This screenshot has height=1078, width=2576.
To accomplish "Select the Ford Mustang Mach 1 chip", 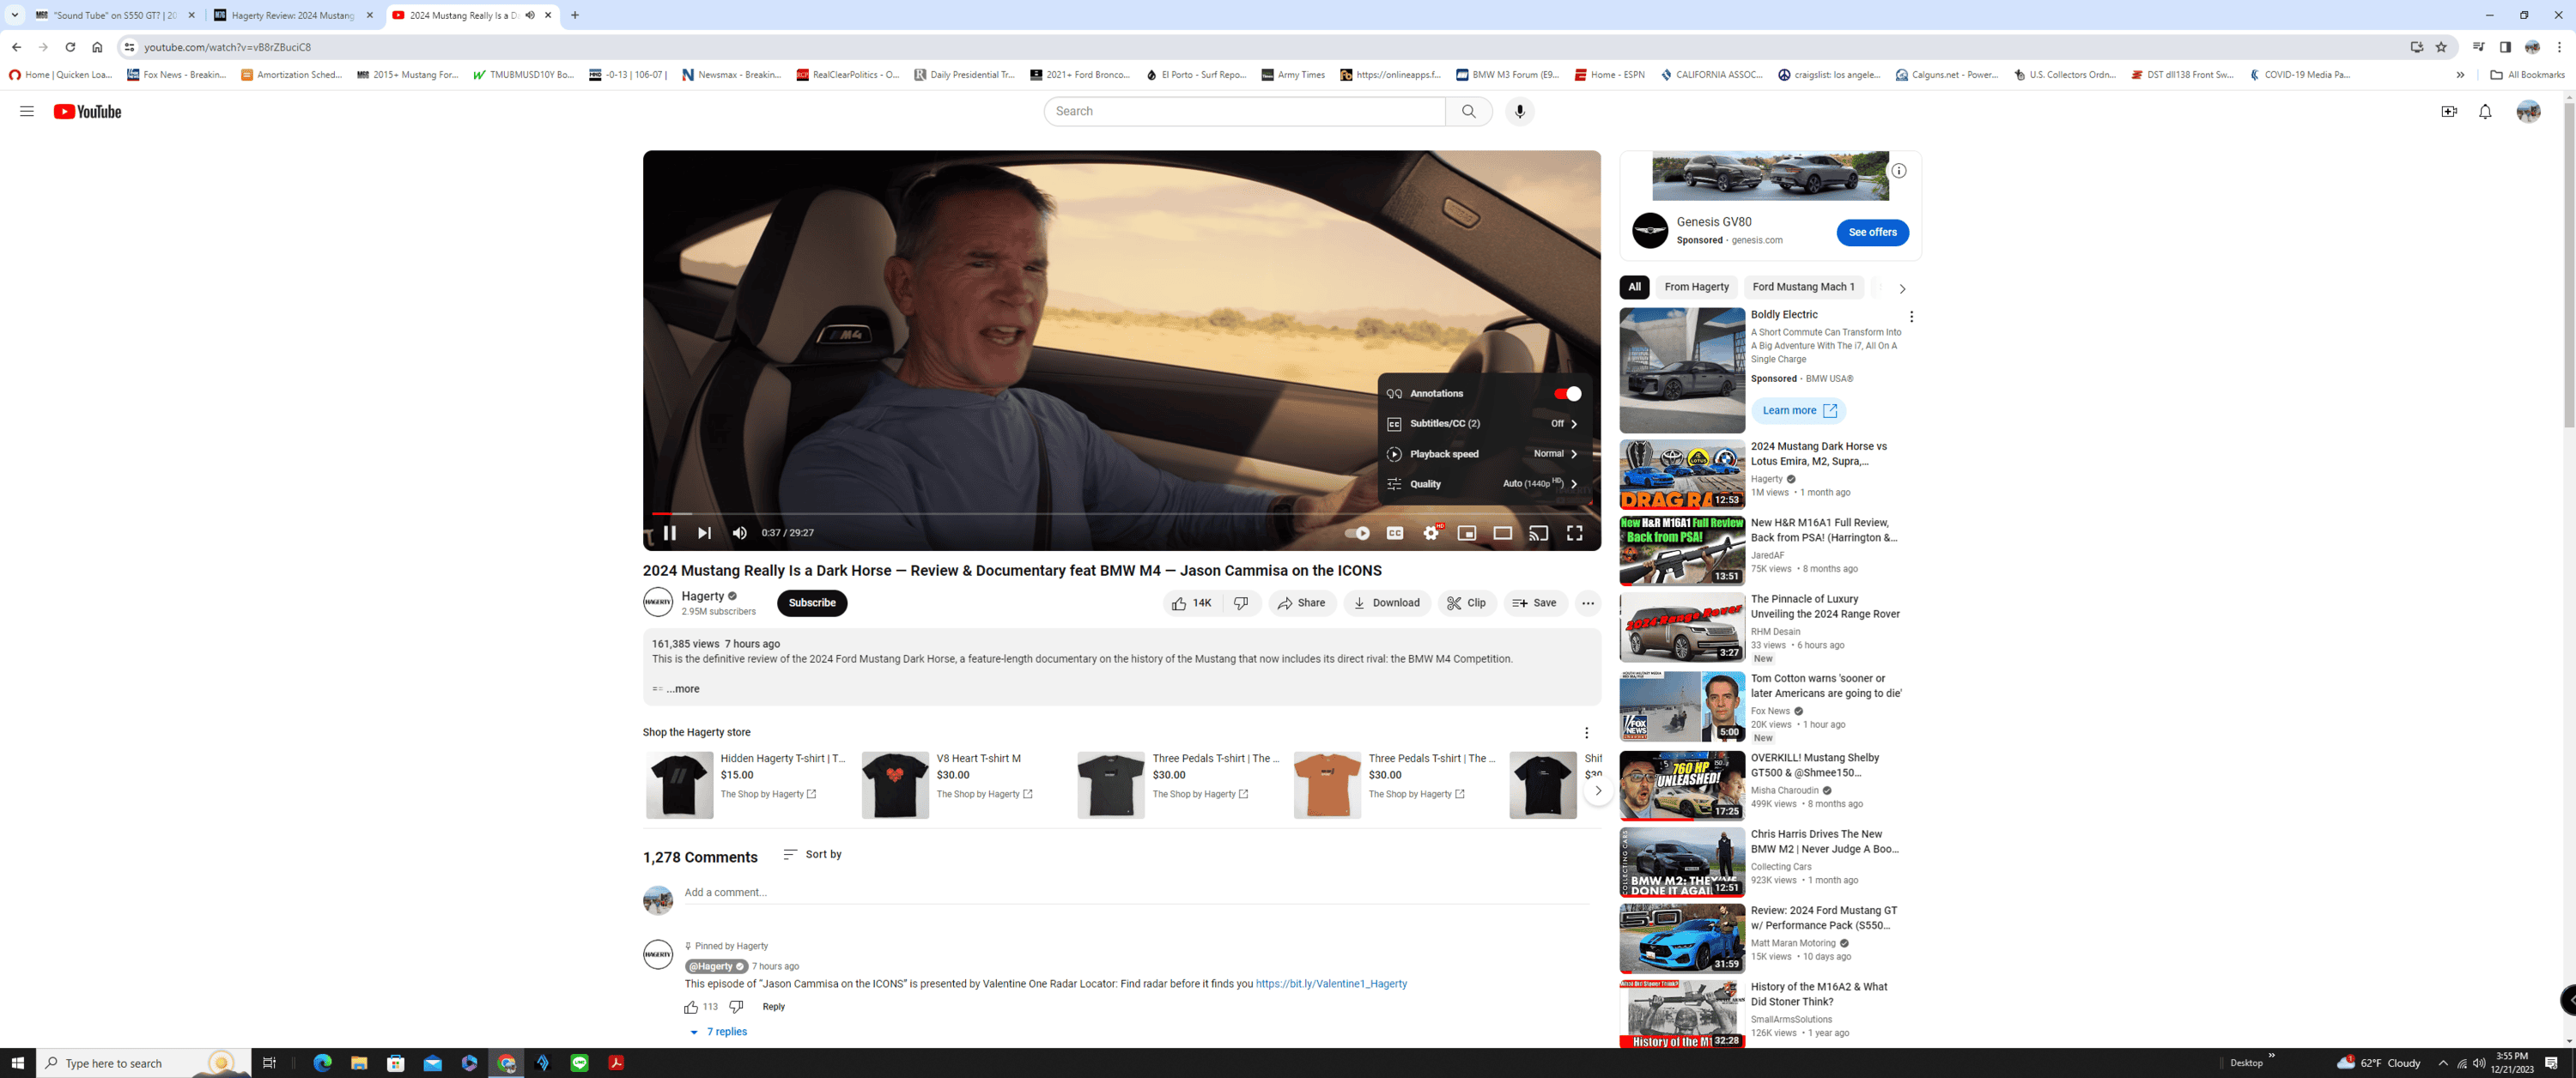I will point(1803,287).
